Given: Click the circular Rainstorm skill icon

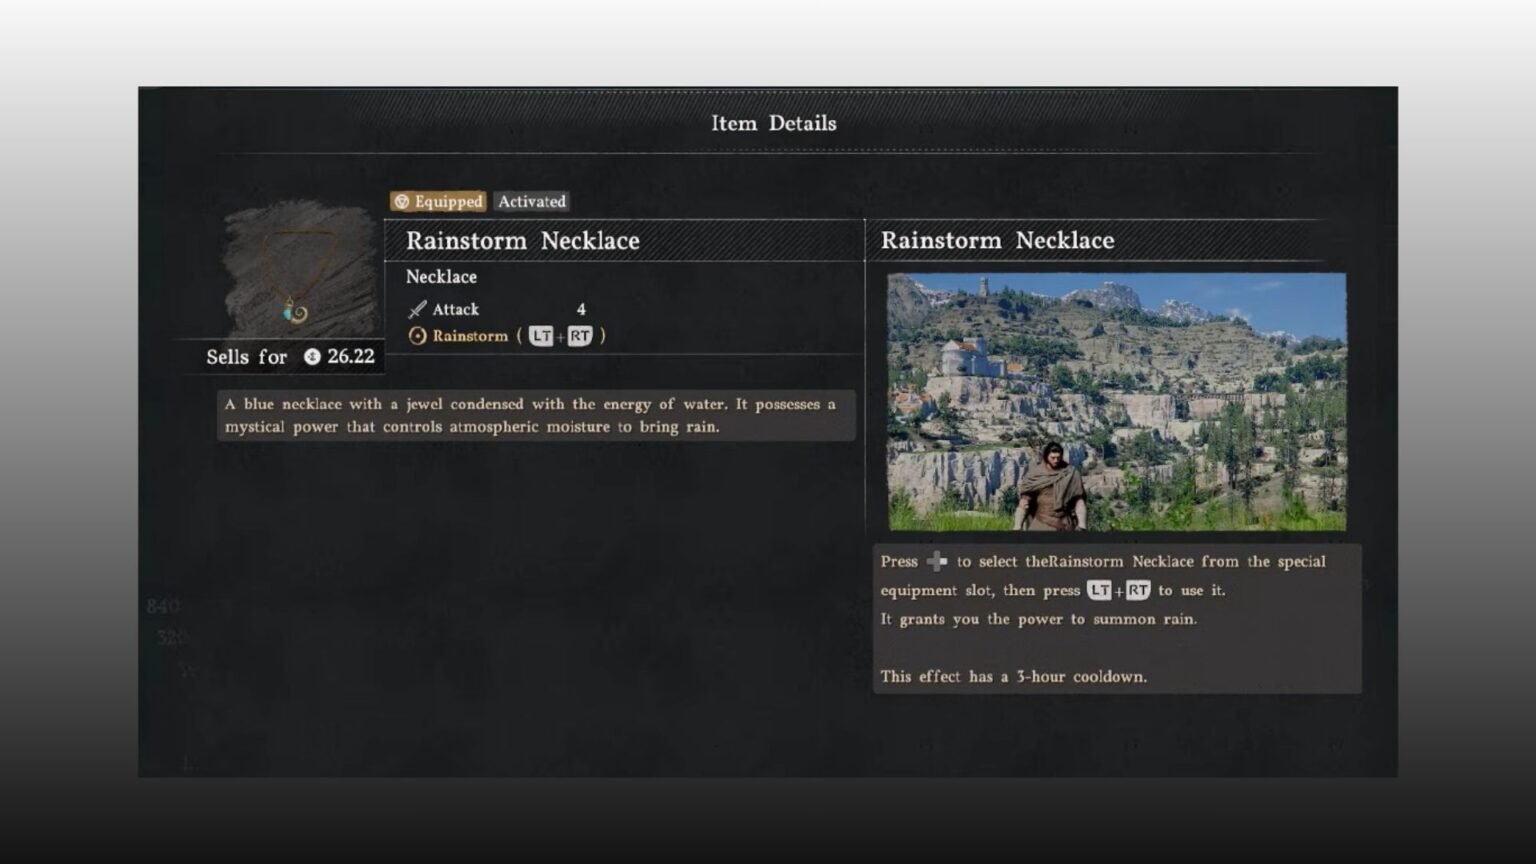Looking at the screenshot, I should (417, 337).
